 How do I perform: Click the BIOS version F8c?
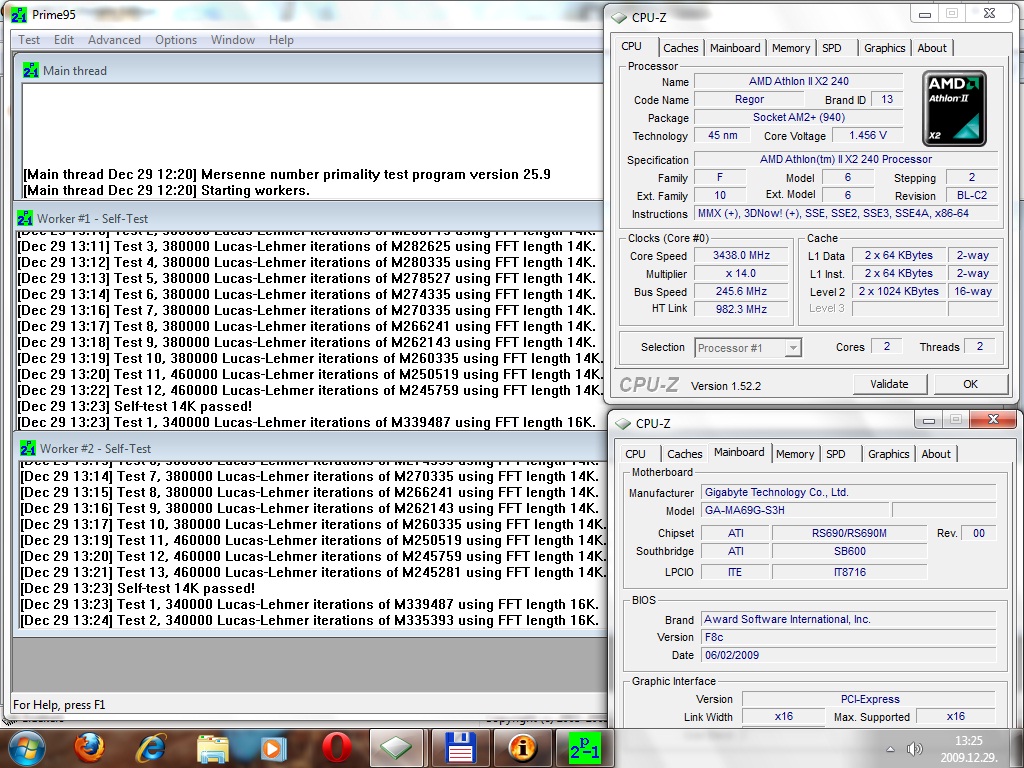(848, 637)
